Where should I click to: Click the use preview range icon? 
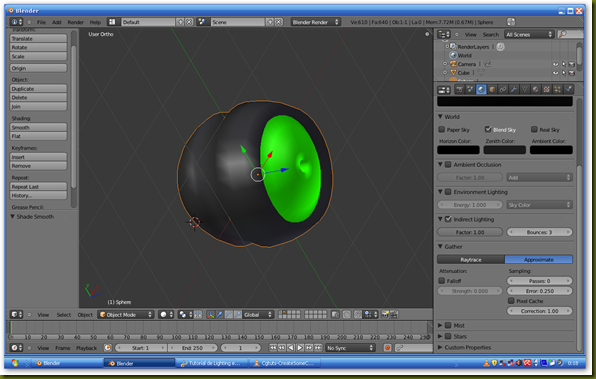pos(108,348)
